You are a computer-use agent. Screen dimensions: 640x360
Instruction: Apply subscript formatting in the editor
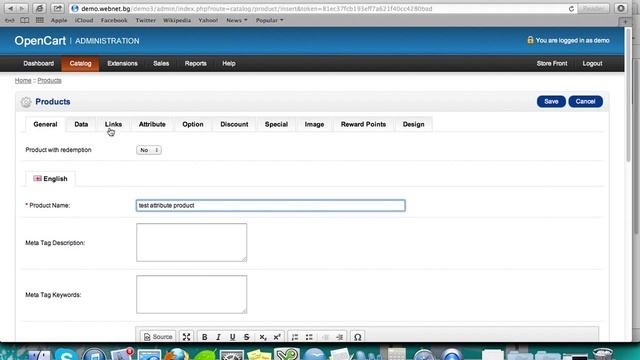point(263,337)
